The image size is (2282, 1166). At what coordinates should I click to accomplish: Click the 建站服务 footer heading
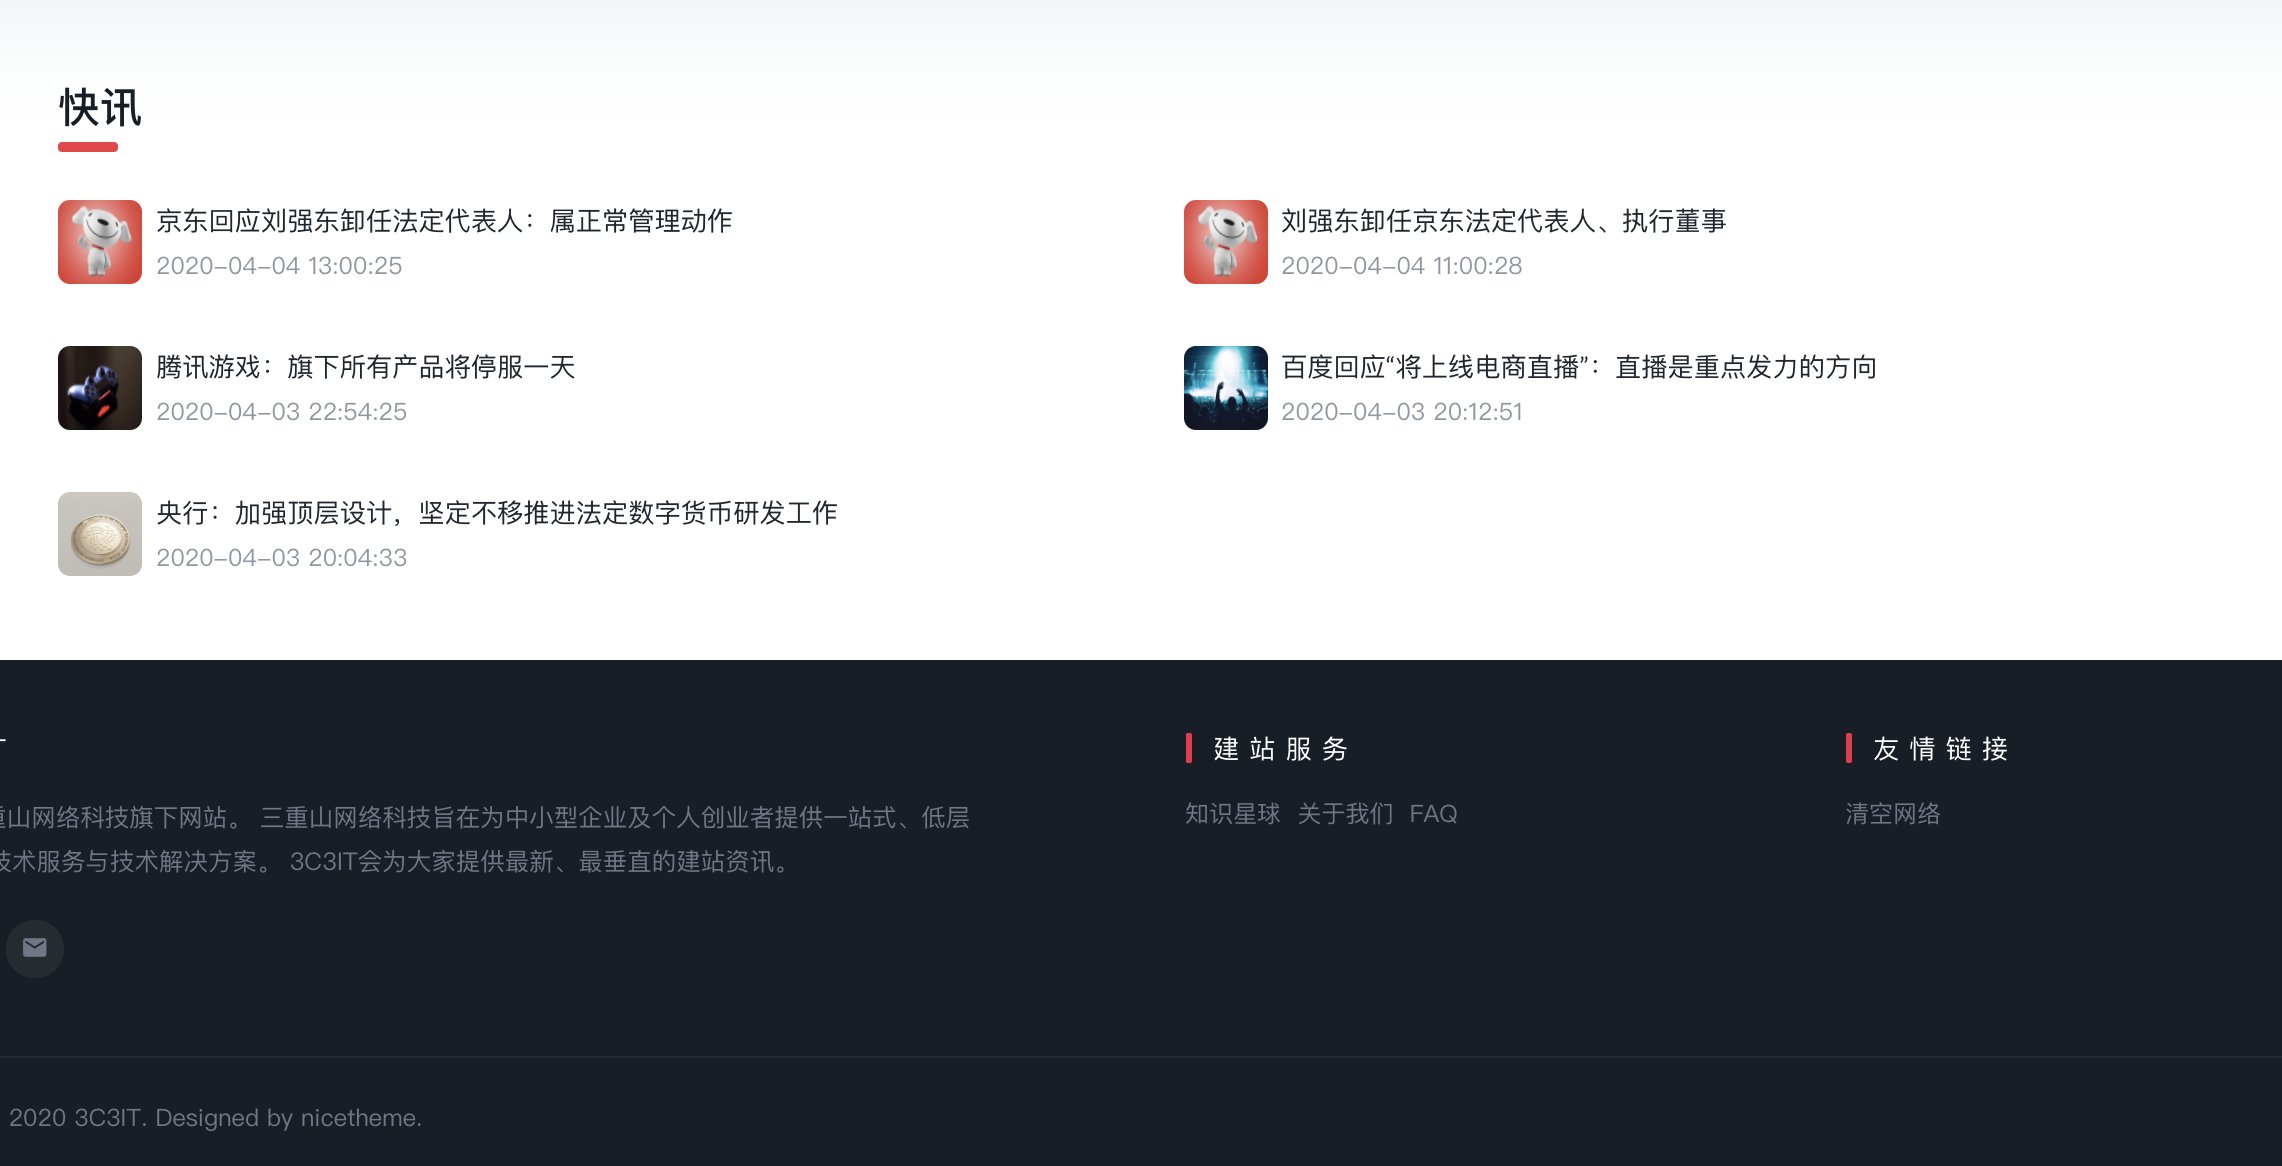(1281, 749)
